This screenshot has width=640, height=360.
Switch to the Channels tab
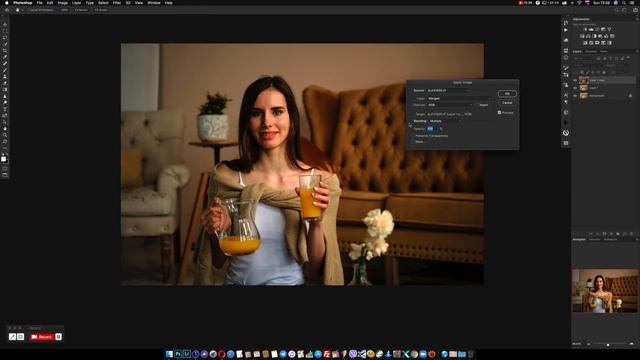[591, 51]
